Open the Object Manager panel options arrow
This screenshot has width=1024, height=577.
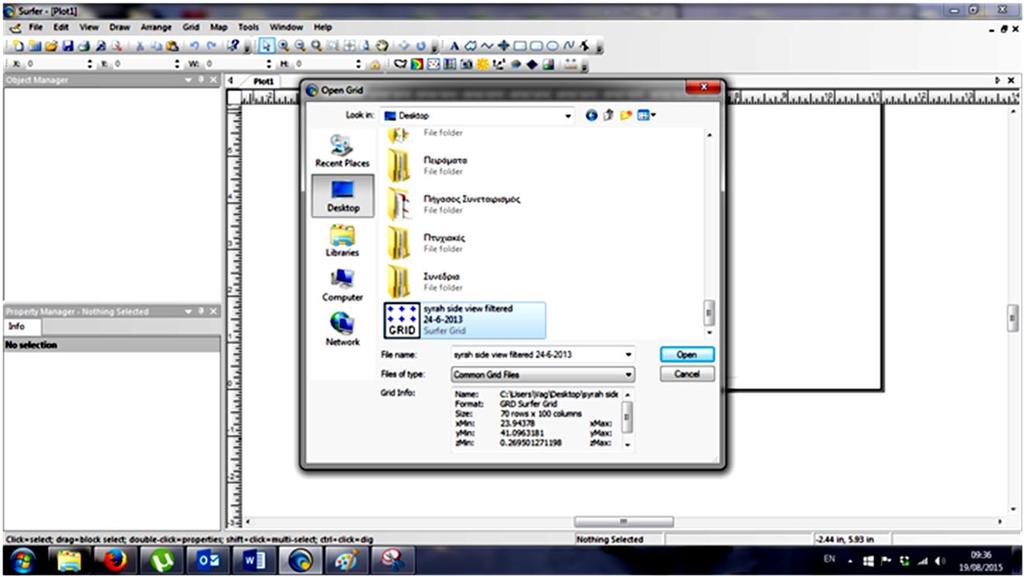coord(188,80)
